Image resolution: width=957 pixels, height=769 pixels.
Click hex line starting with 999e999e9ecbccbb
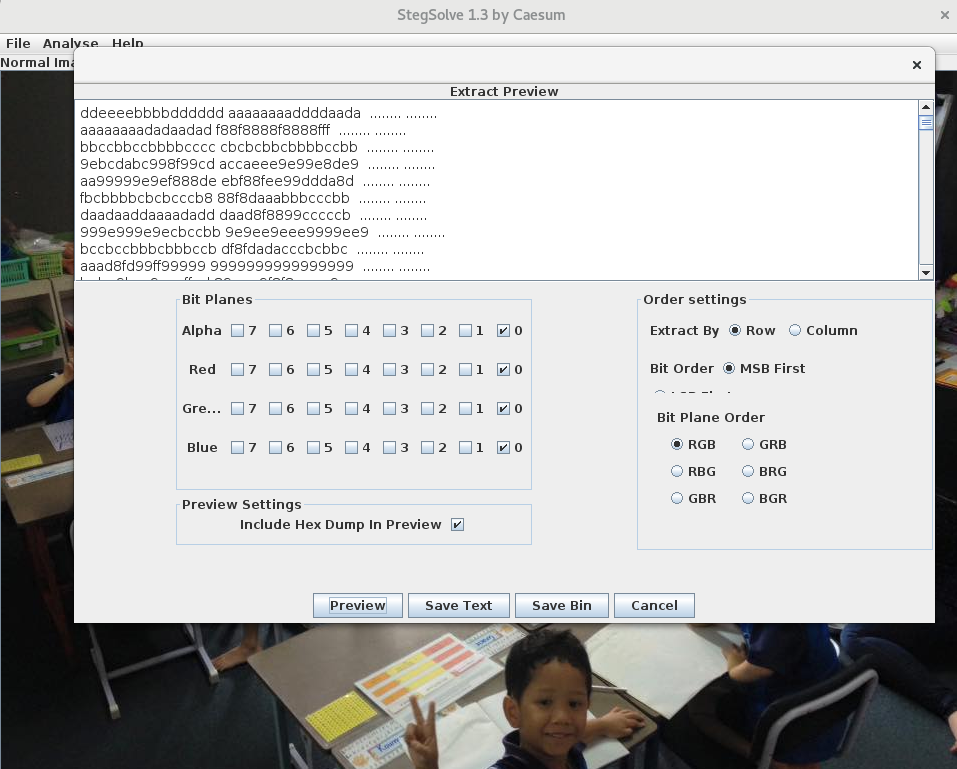pos(262,233)
